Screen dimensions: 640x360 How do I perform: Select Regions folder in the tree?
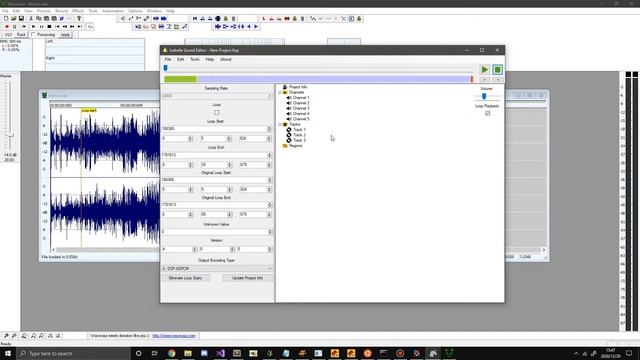[x=296, y=146]
